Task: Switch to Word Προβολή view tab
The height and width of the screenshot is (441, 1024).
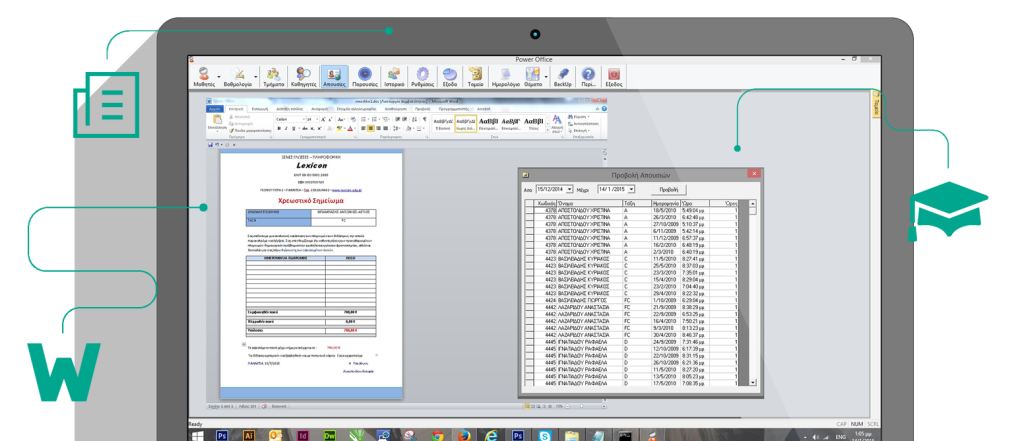Action: click(423, 109)
